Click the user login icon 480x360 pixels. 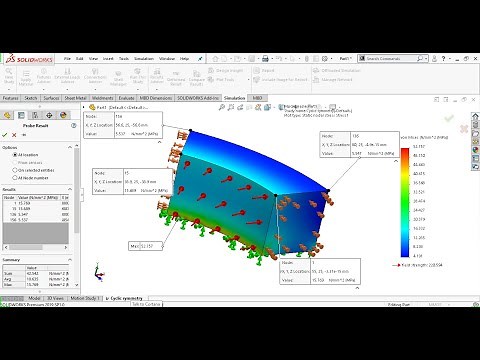coord(434,59)
